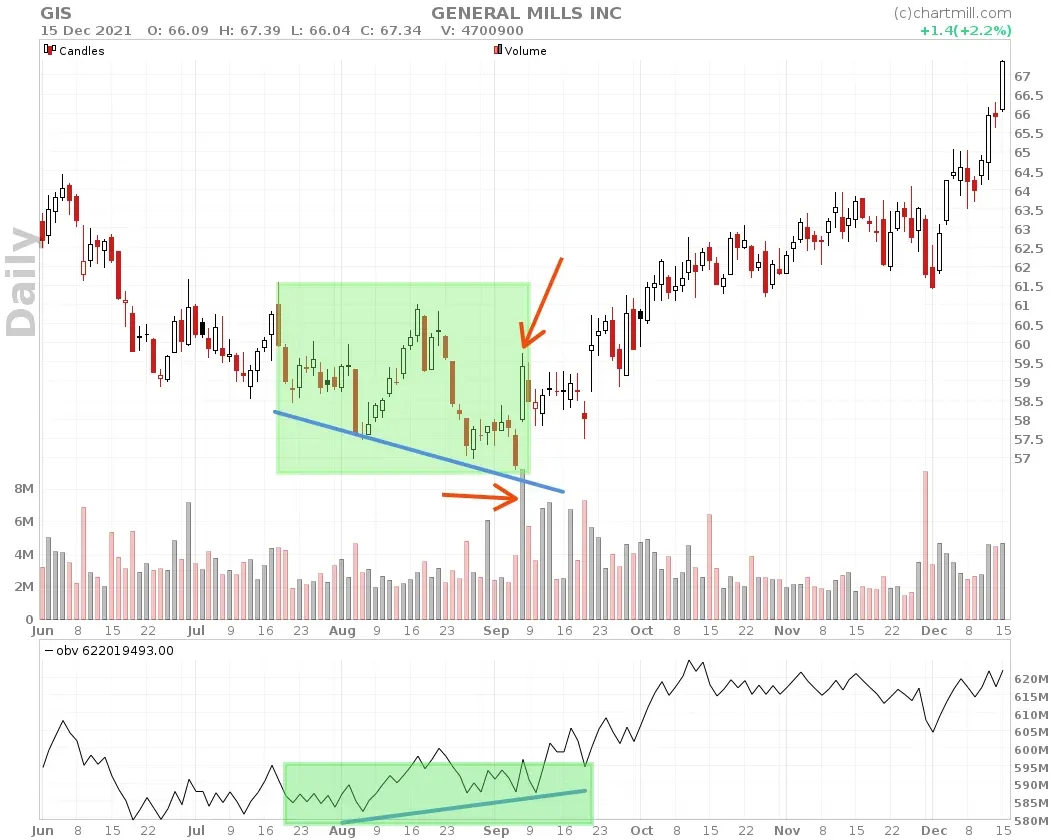Image resolution: width=1051 pixels, height=840 pixels.
Task: Click the close price C: 67.34
Action: (x=391, y=31)
